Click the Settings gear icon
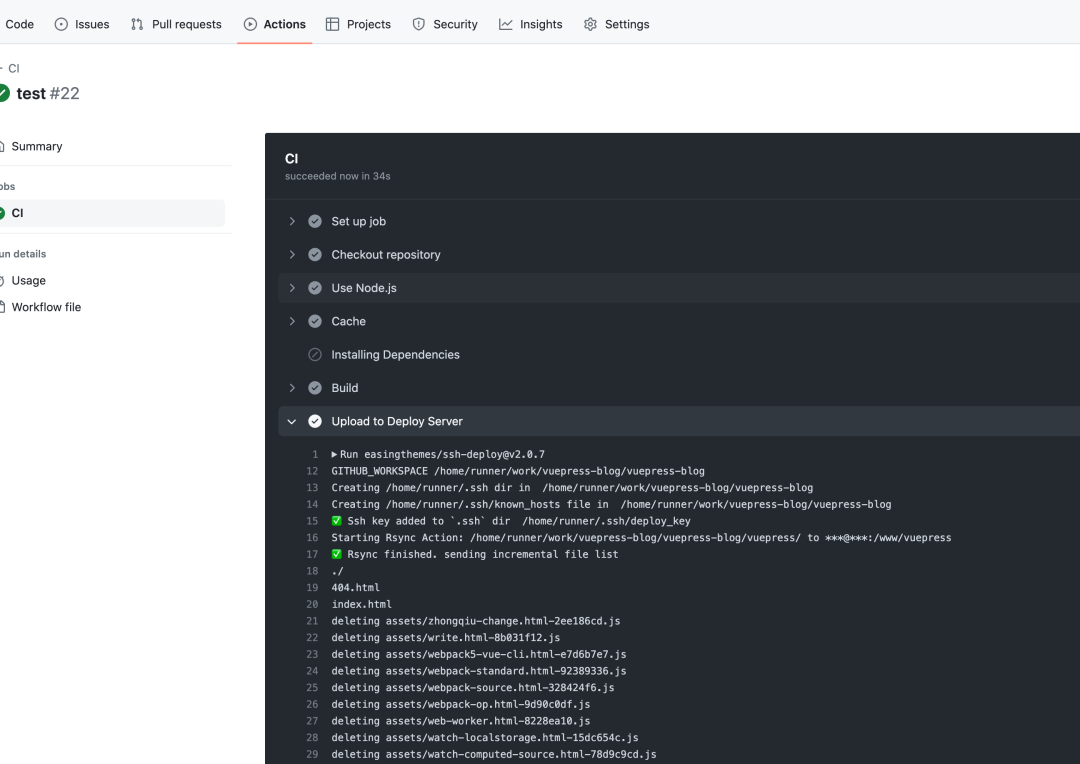This screenshot has height=764, width=1080. 591,24
